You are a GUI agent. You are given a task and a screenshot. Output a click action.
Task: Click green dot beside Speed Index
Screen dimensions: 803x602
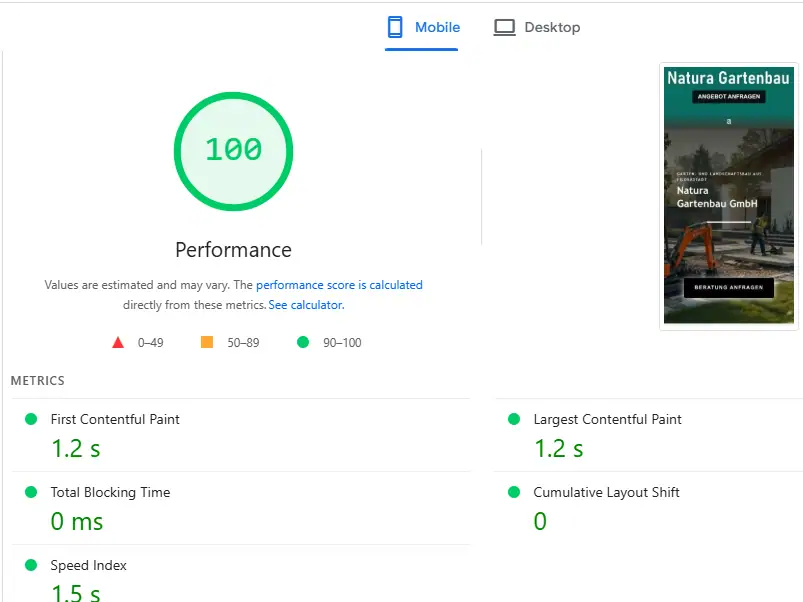31,565
